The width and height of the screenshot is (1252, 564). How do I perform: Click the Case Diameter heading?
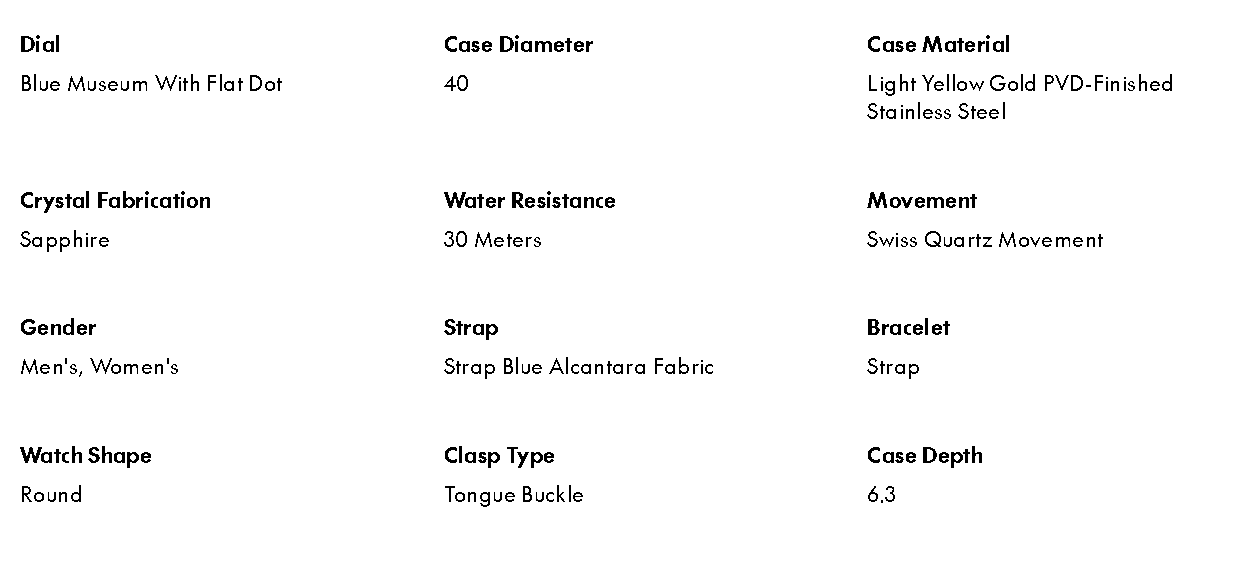click(x=518, y=45)
